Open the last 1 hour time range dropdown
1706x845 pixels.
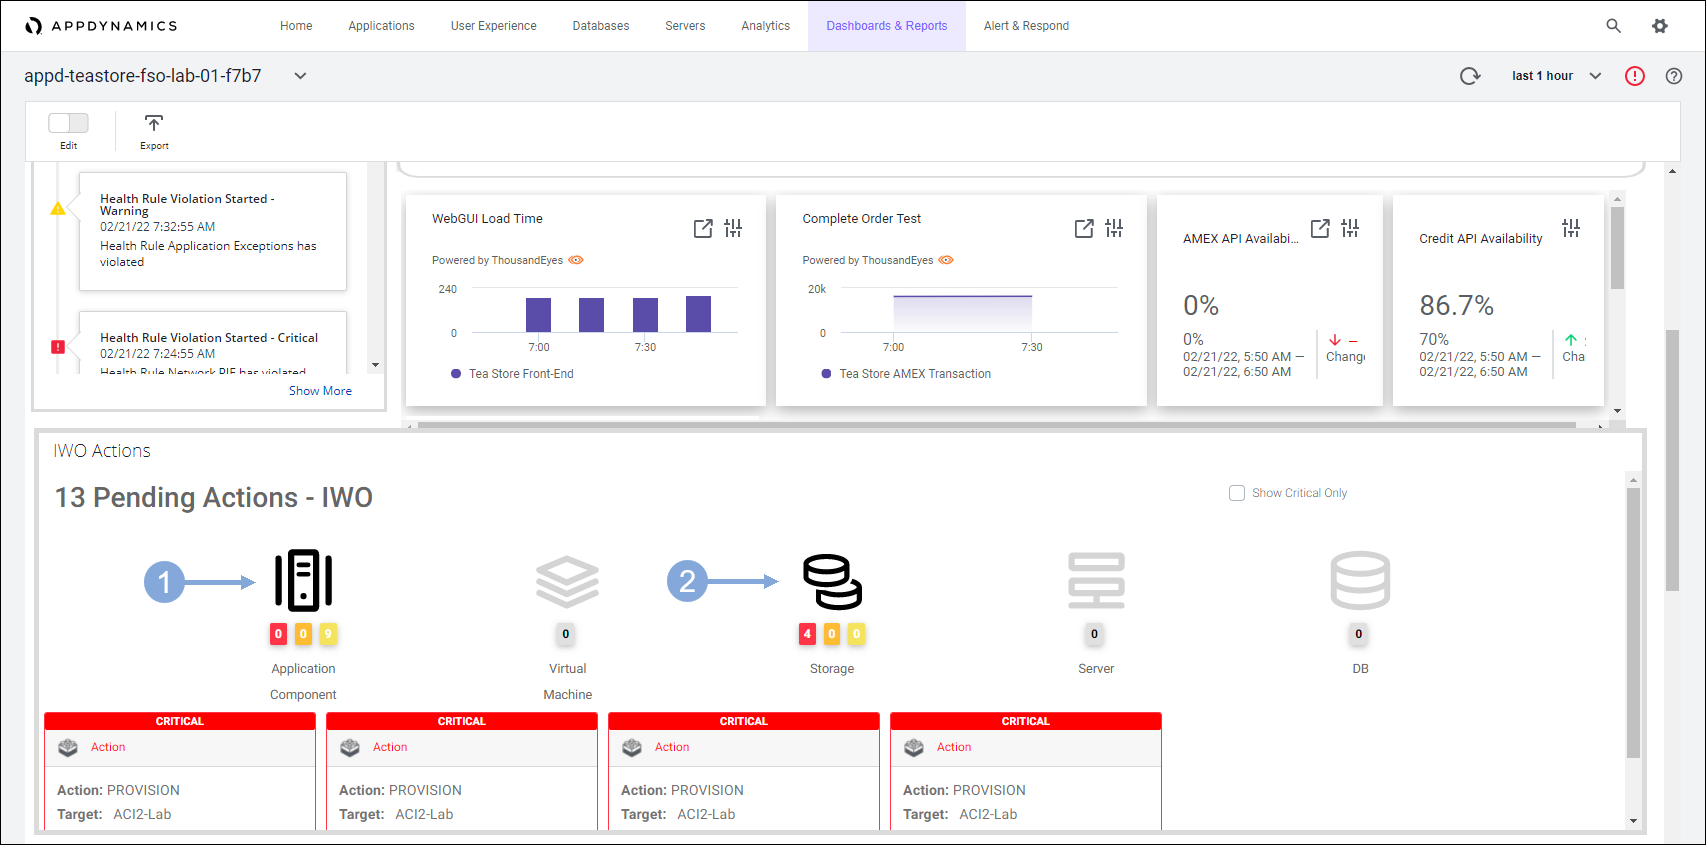(x=1595, y=76)
